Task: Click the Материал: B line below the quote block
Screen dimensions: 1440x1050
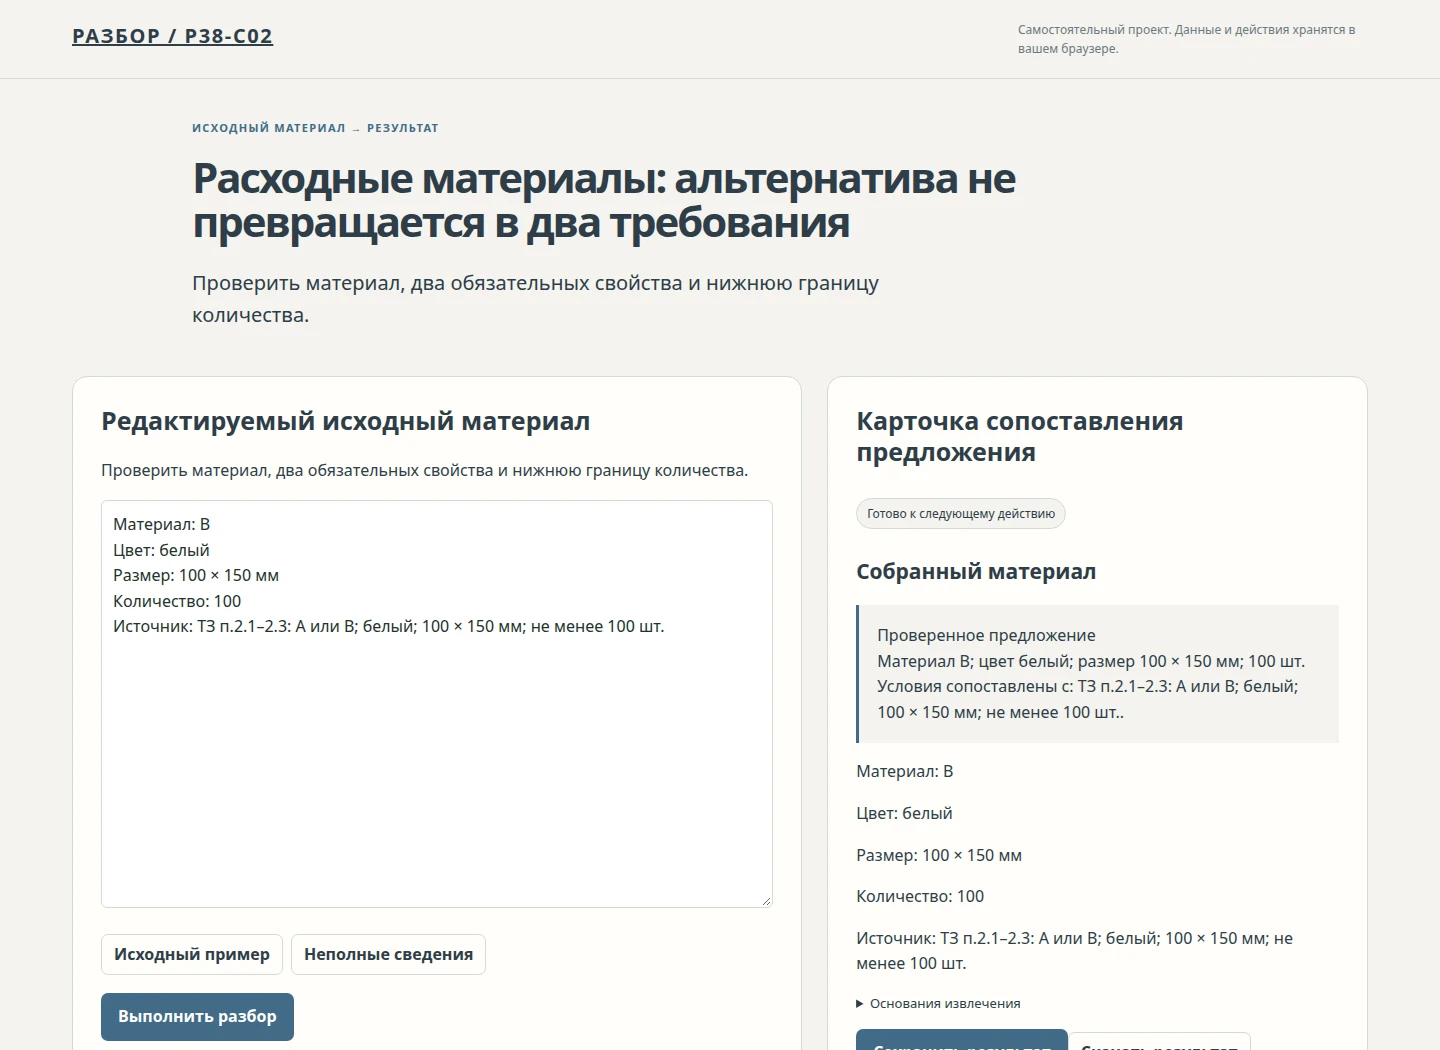Action: [905, 771]
